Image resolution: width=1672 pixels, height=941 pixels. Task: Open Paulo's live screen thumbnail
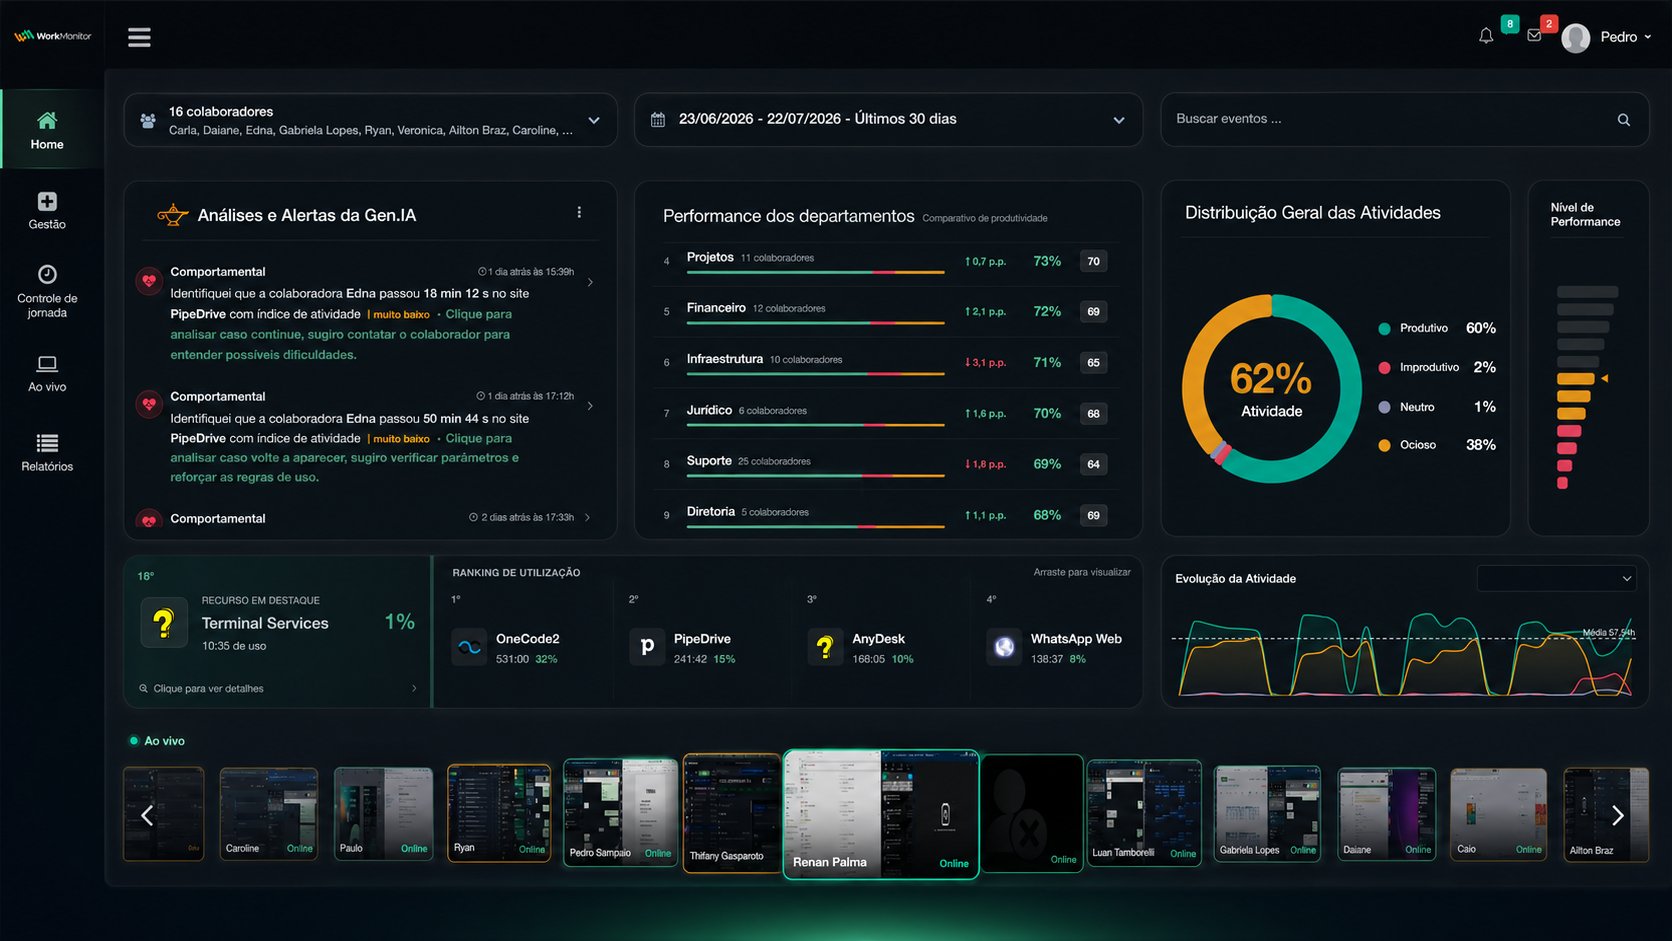(x=383, y=813)
